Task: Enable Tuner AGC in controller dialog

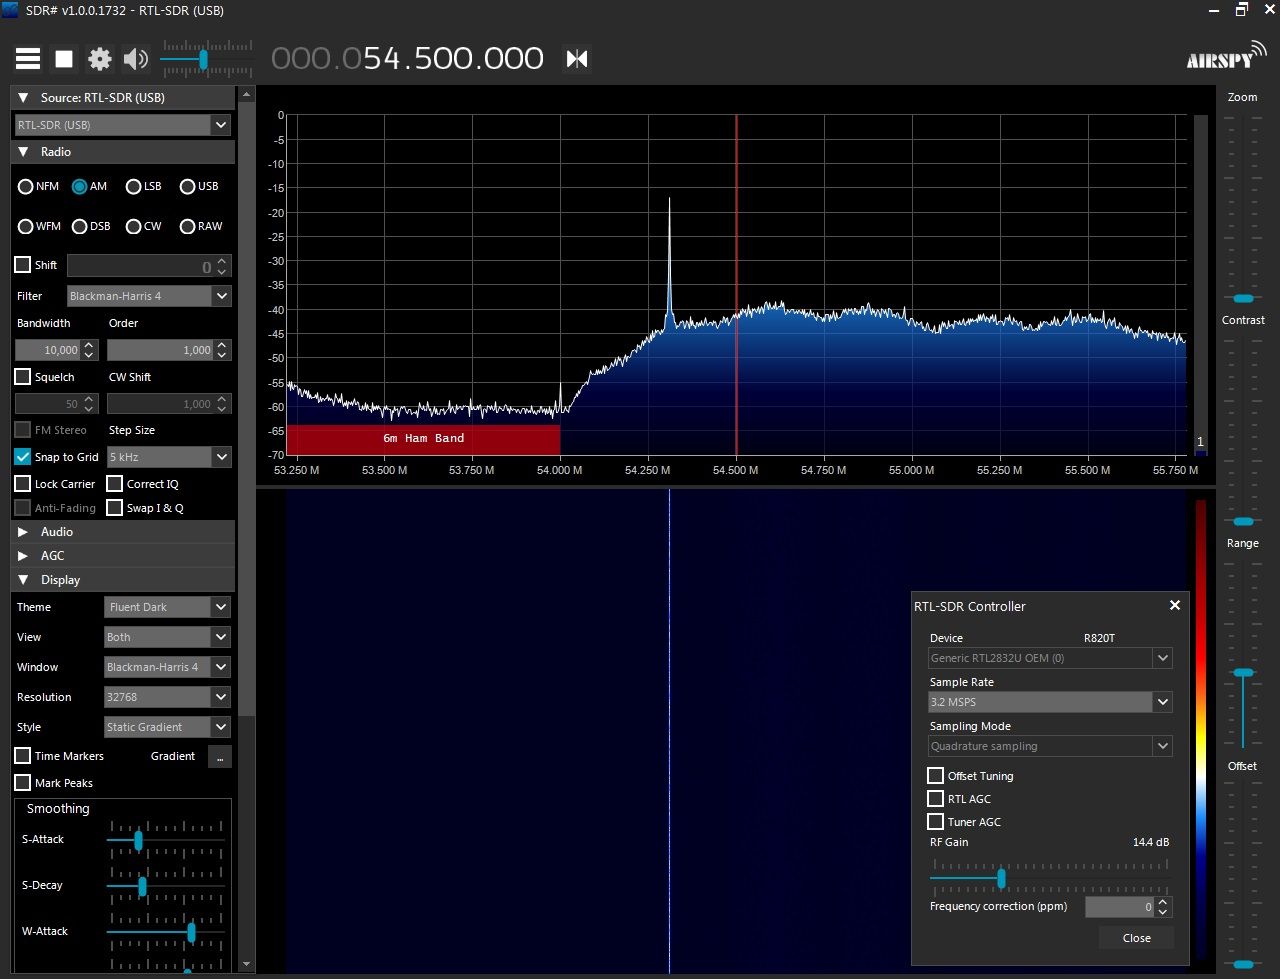Action: (936, 822)
